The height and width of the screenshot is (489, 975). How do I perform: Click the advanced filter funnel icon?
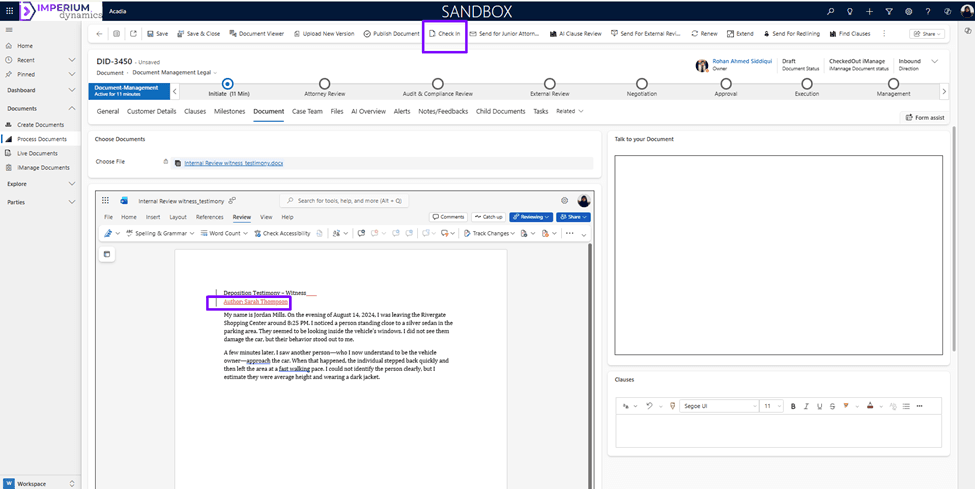click(x=889, y=11)
